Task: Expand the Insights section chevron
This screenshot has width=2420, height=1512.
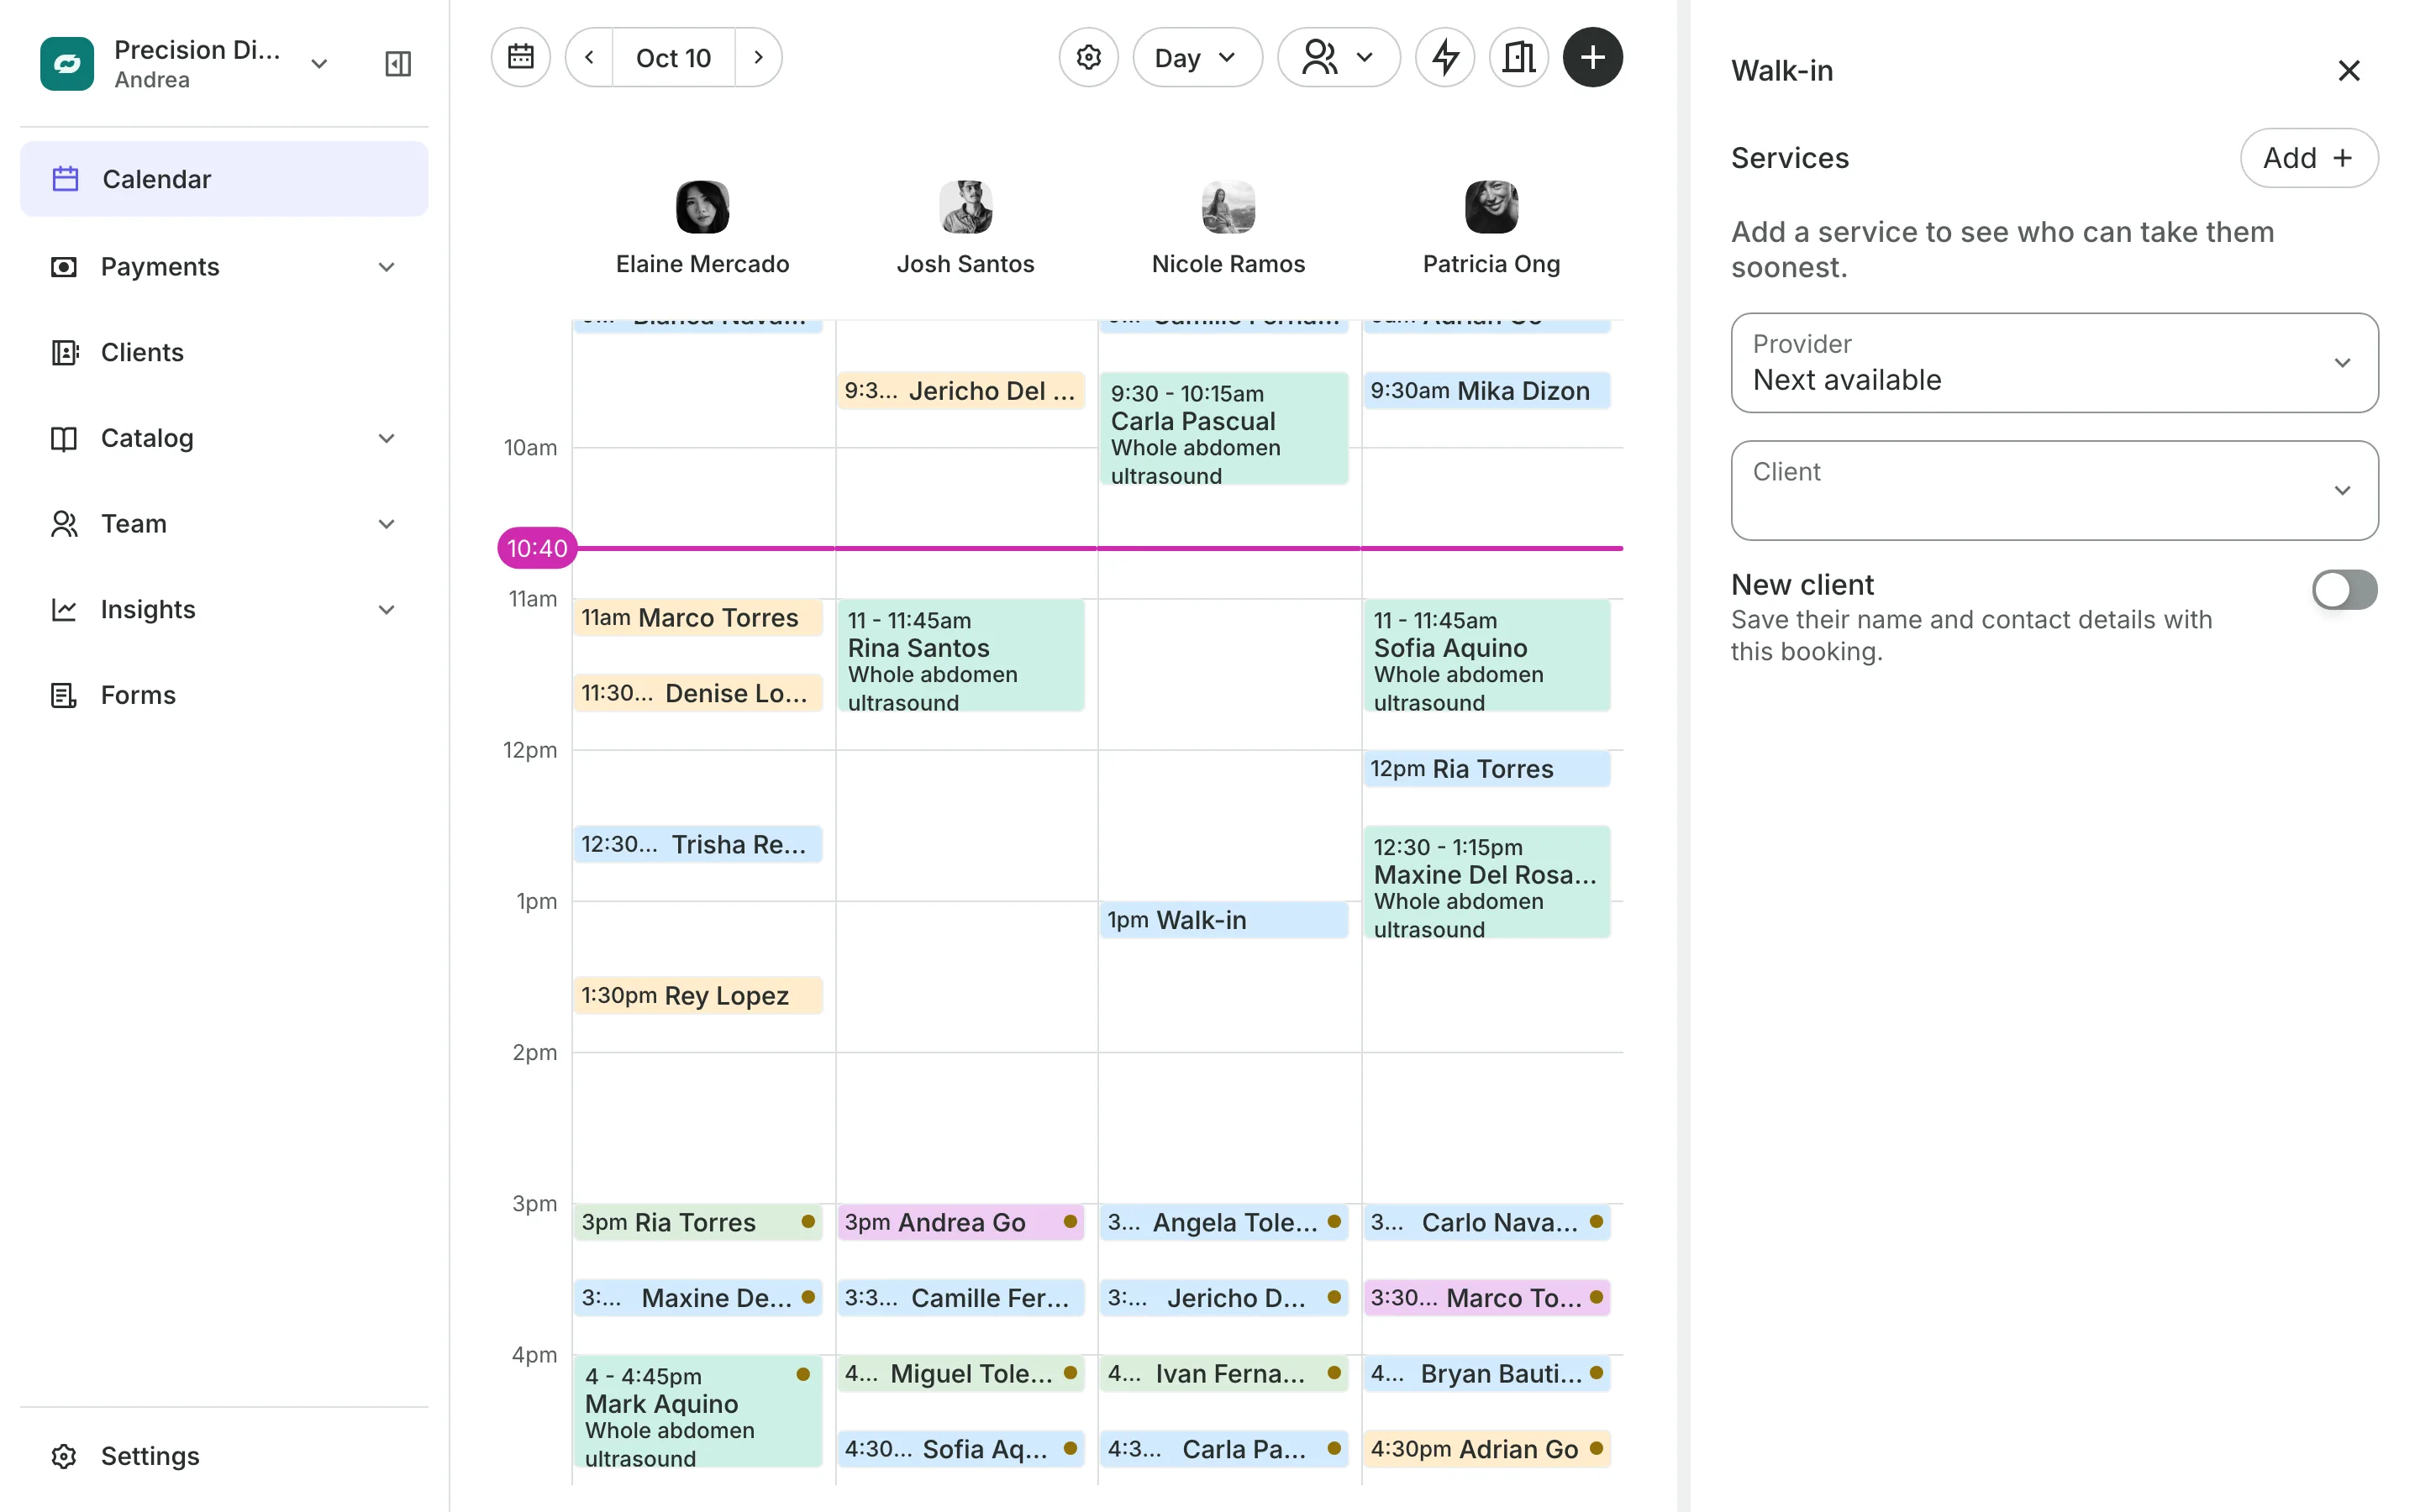Action: point(387,610)
